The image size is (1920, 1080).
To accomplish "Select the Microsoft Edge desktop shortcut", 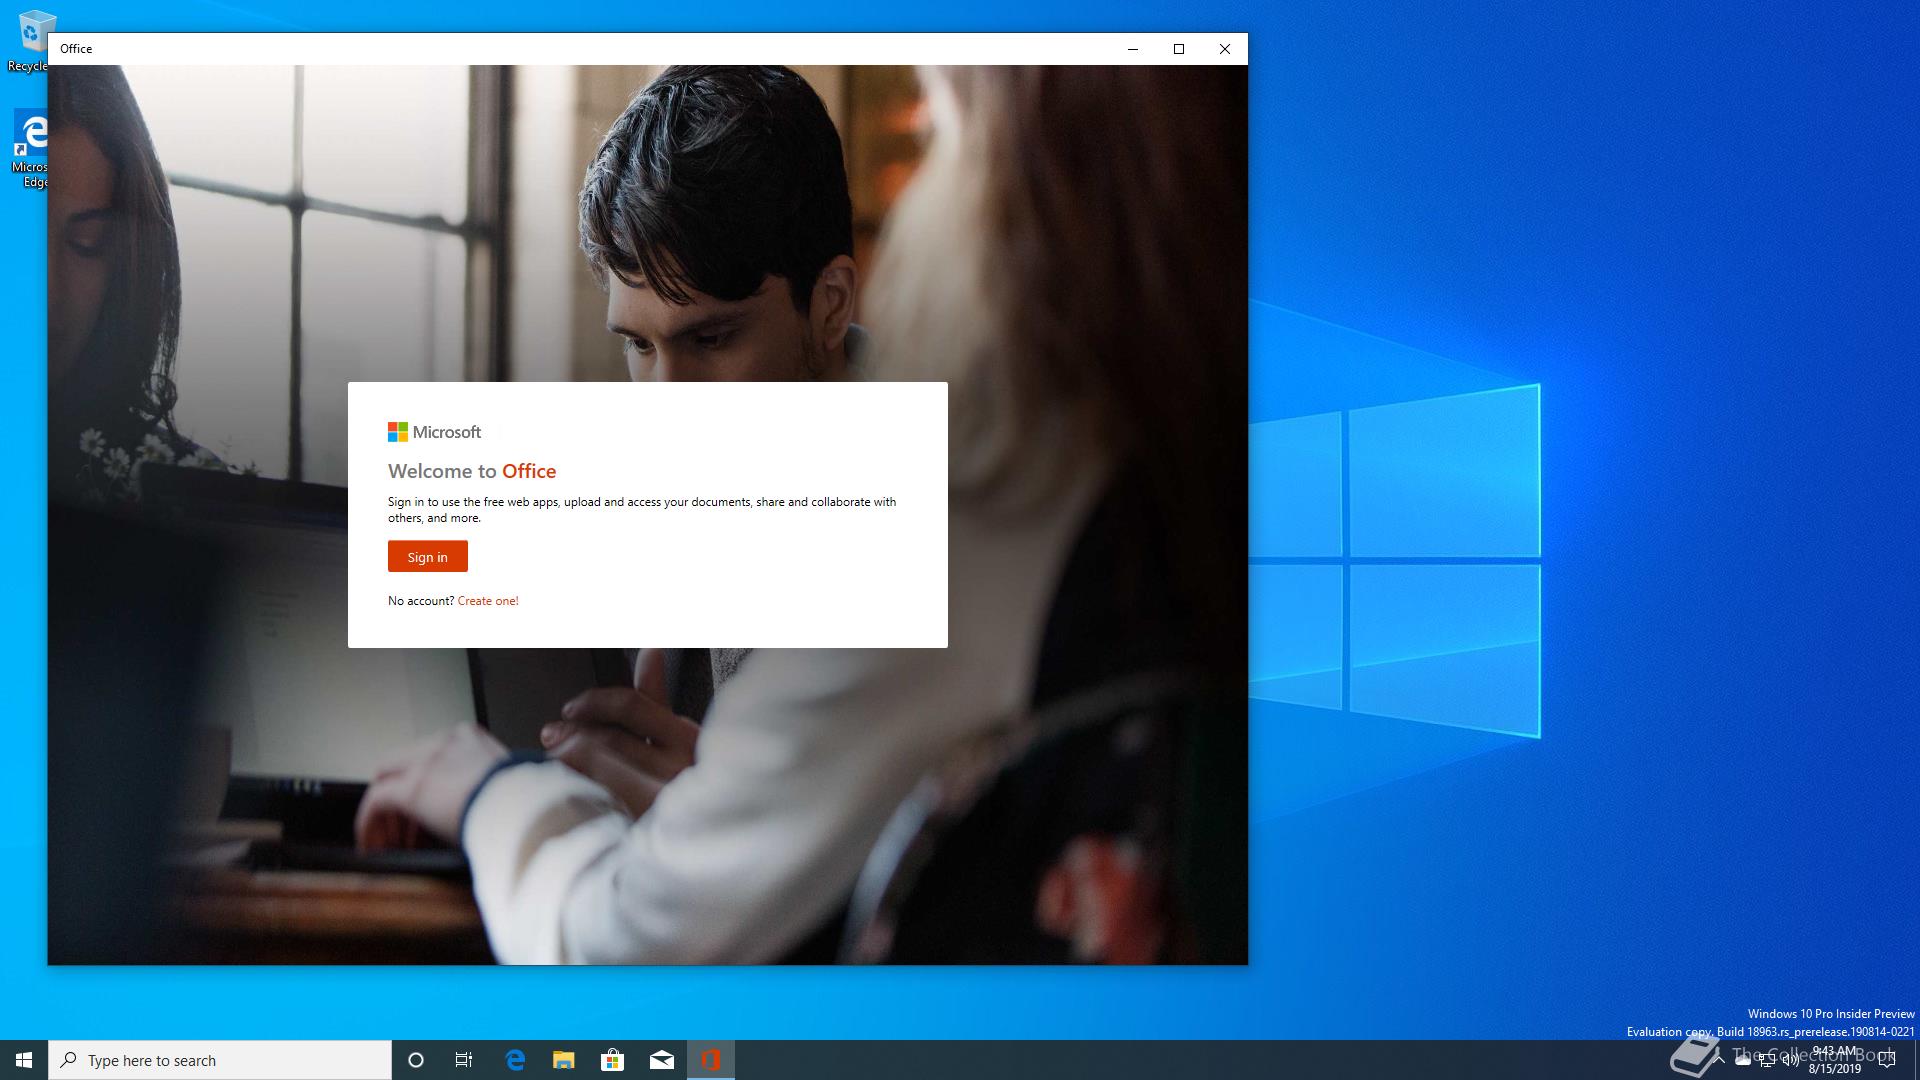I will [x=30, y=148].
